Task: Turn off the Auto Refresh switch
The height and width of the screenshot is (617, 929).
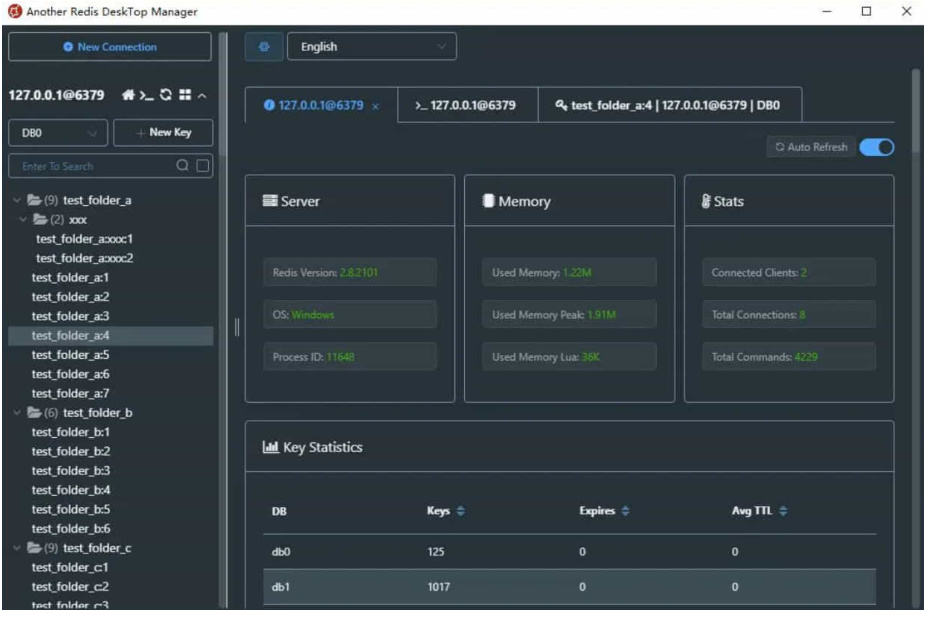Action: click(x=877, y=148)
